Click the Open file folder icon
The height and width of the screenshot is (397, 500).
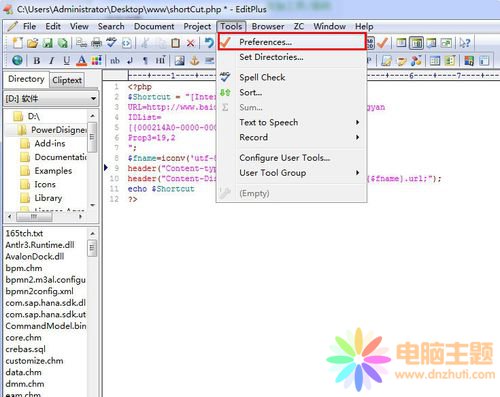pos(33,43)
